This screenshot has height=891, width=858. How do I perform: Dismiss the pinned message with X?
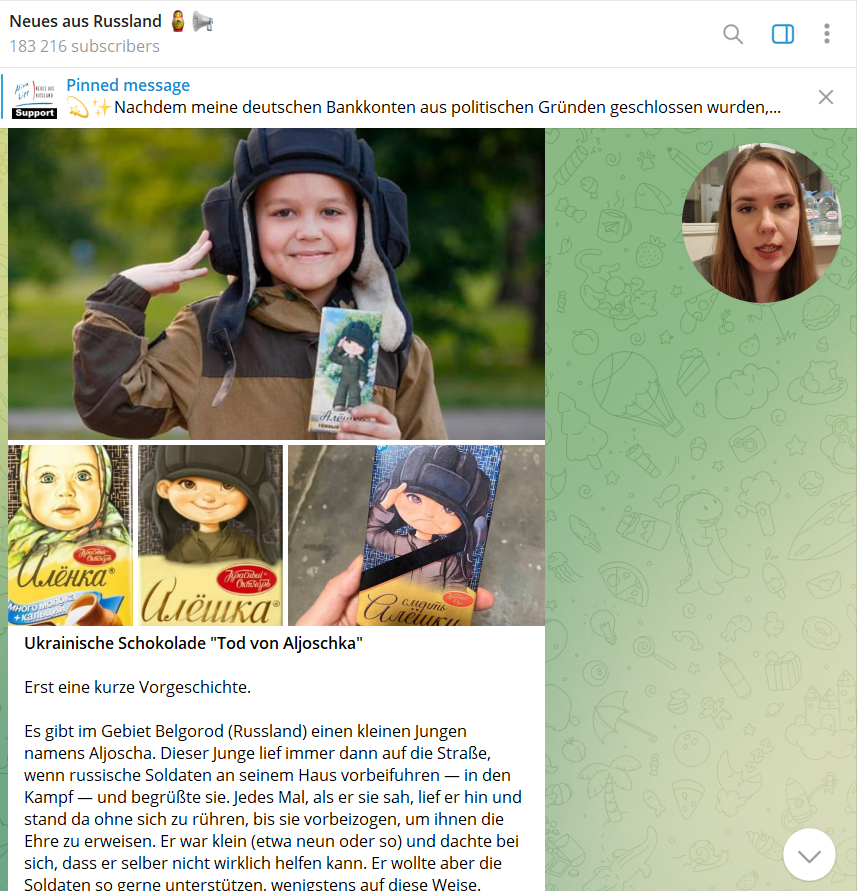[826, 97]
